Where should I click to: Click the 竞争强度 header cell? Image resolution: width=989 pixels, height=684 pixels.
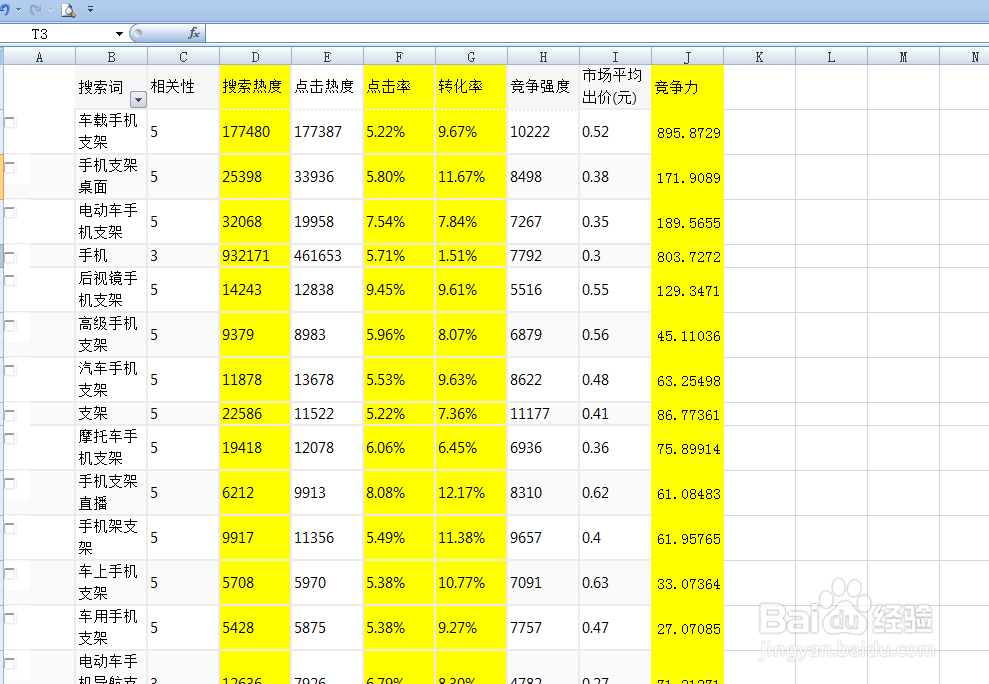tap(542, 86)
